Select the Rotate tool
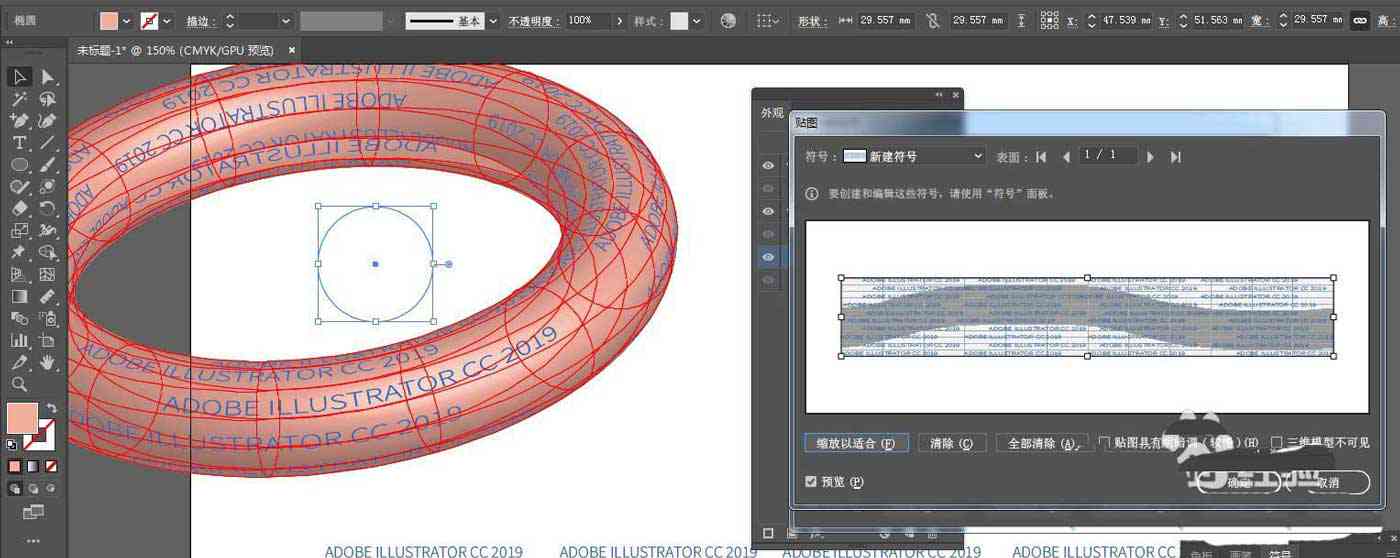 point(47,209)
